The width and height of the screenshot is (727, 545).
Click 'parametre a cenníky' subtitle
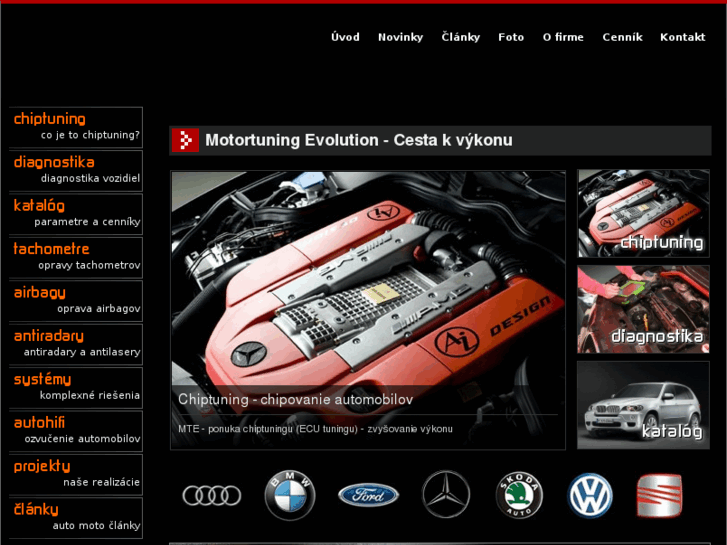click(x=87, y=222)
